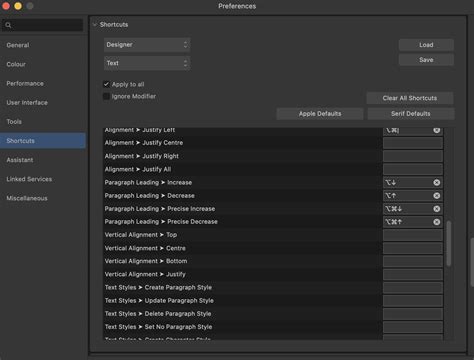Select the Shortcuts sidebar item
The image size is (474, 360).
[x=43, y=141]
